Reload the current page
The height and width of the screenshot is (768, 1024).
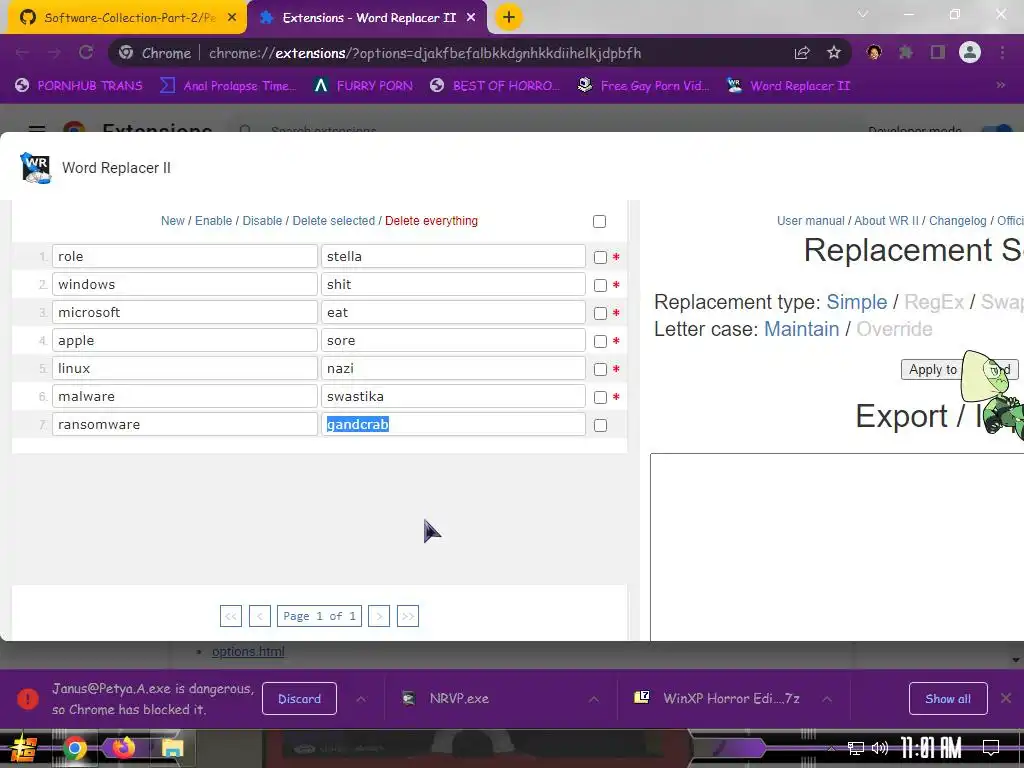click(86, 53)
